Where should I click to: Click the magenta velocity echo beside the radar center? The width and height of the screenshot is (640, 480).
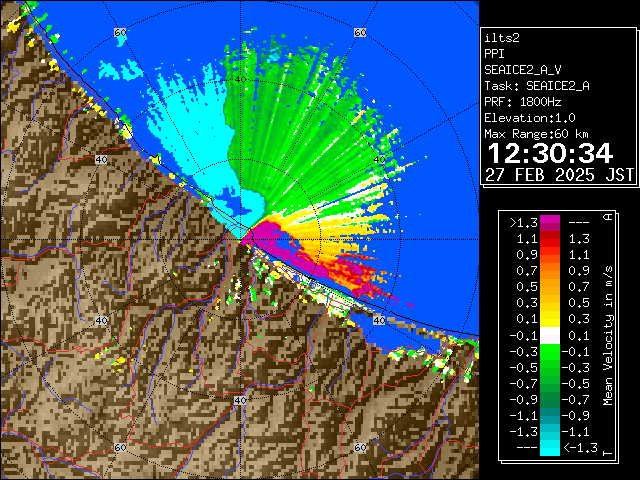tap(266, 232)
